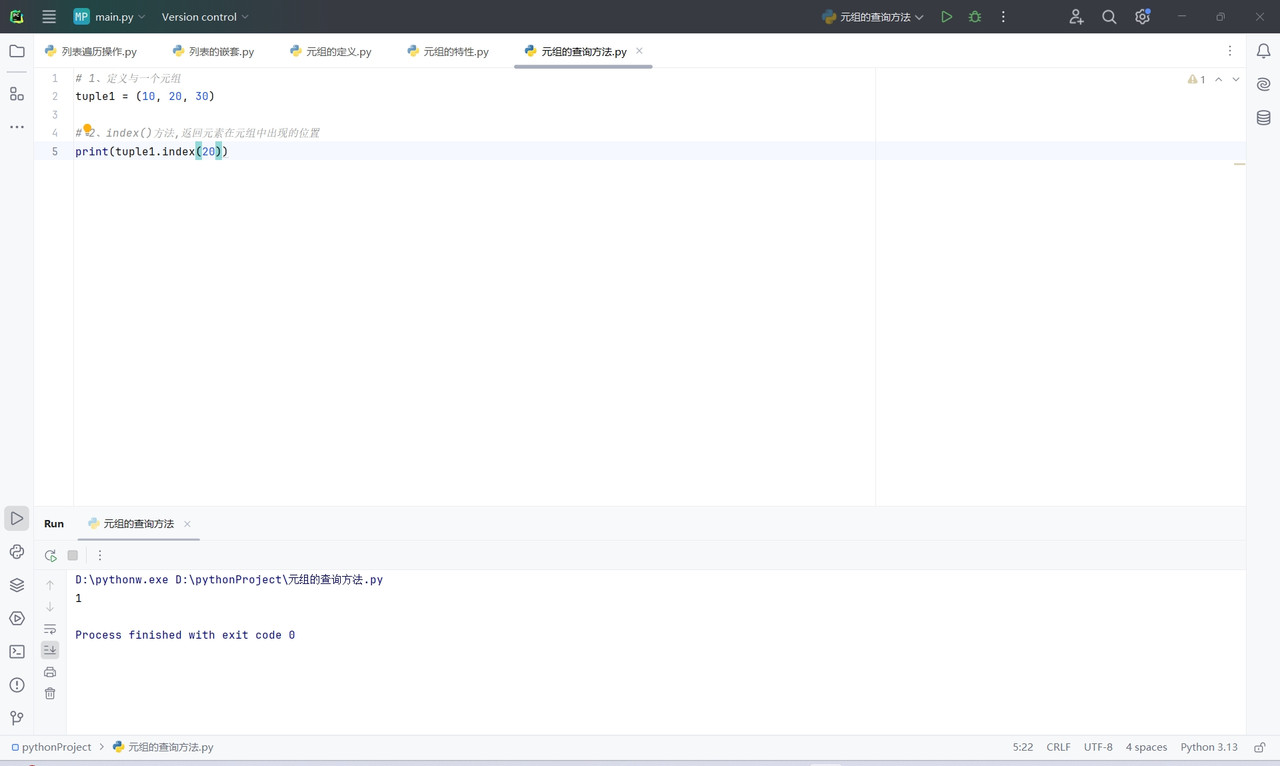Click the warning count indicator
Image resolution: width=1280 pixels, height=766 pixels.
(1197, 79)
